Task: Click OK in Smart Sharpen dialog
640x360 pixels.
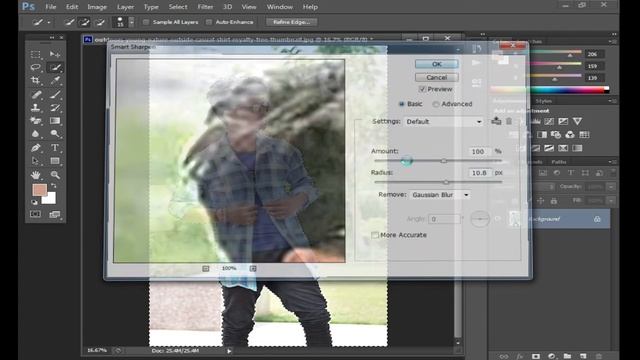Action: [437, 64]
